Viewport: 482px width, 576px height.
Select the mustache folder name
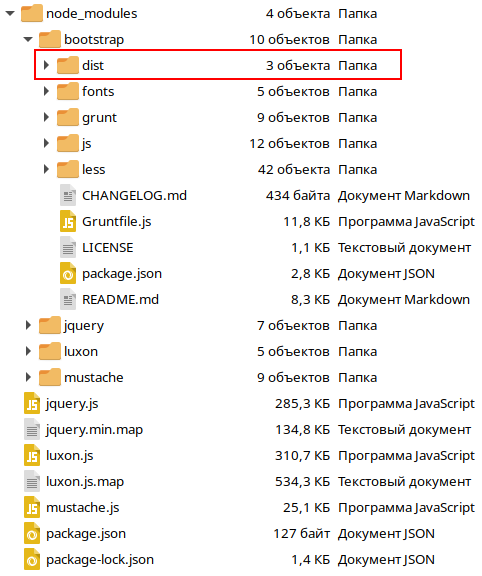coord(94,378)
